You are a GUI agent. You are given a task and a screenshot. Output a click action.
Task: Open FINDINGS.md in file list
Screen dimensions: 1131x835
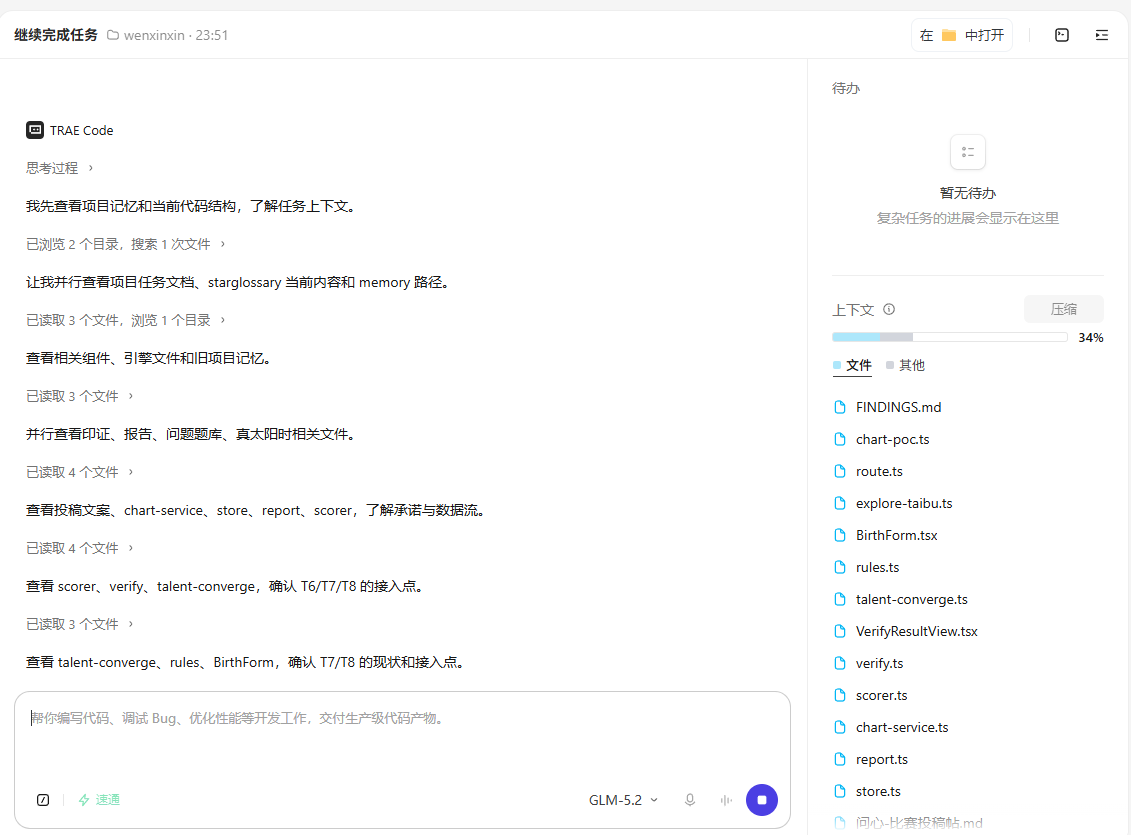(898, 407)
